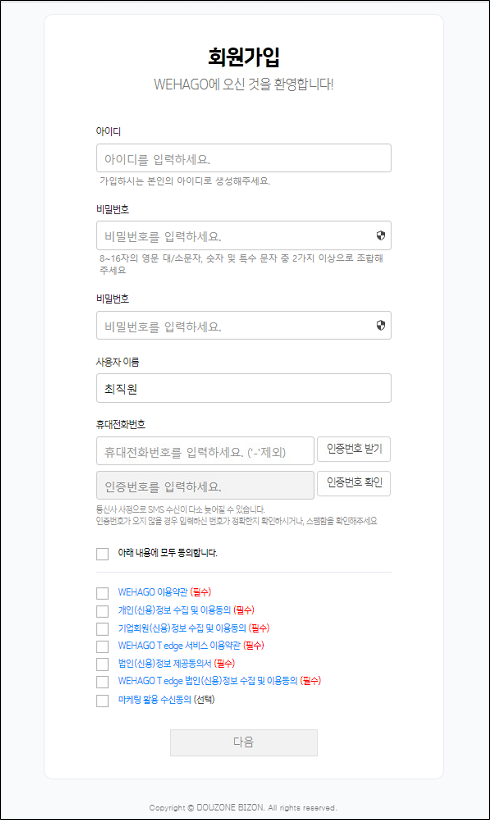
Task: Tick WEHAGO 이용약관 required checkbox
Action: (x=102, y=593)
